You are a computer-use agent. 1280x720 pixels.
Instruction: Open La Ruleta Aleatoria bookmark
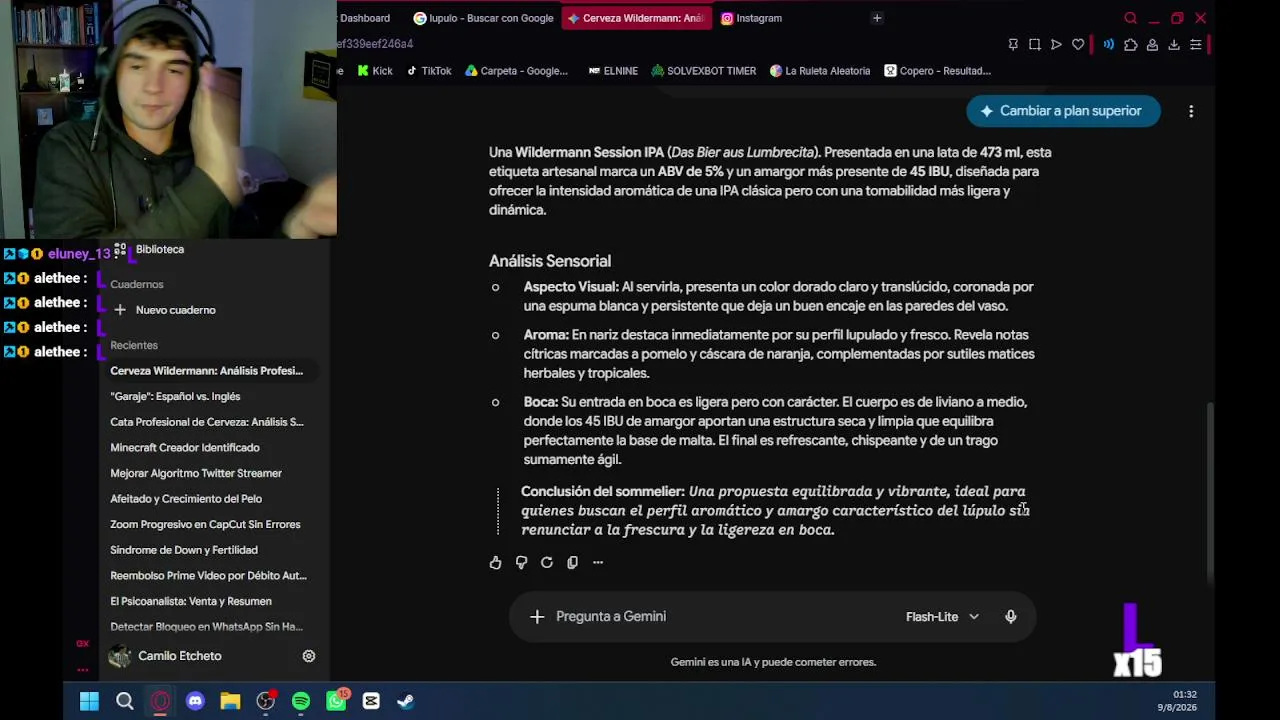click(x=820, y=71)
